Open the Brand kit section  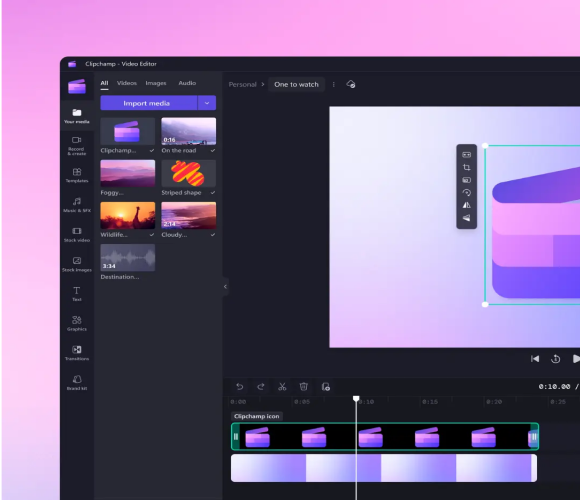(77, 383)
